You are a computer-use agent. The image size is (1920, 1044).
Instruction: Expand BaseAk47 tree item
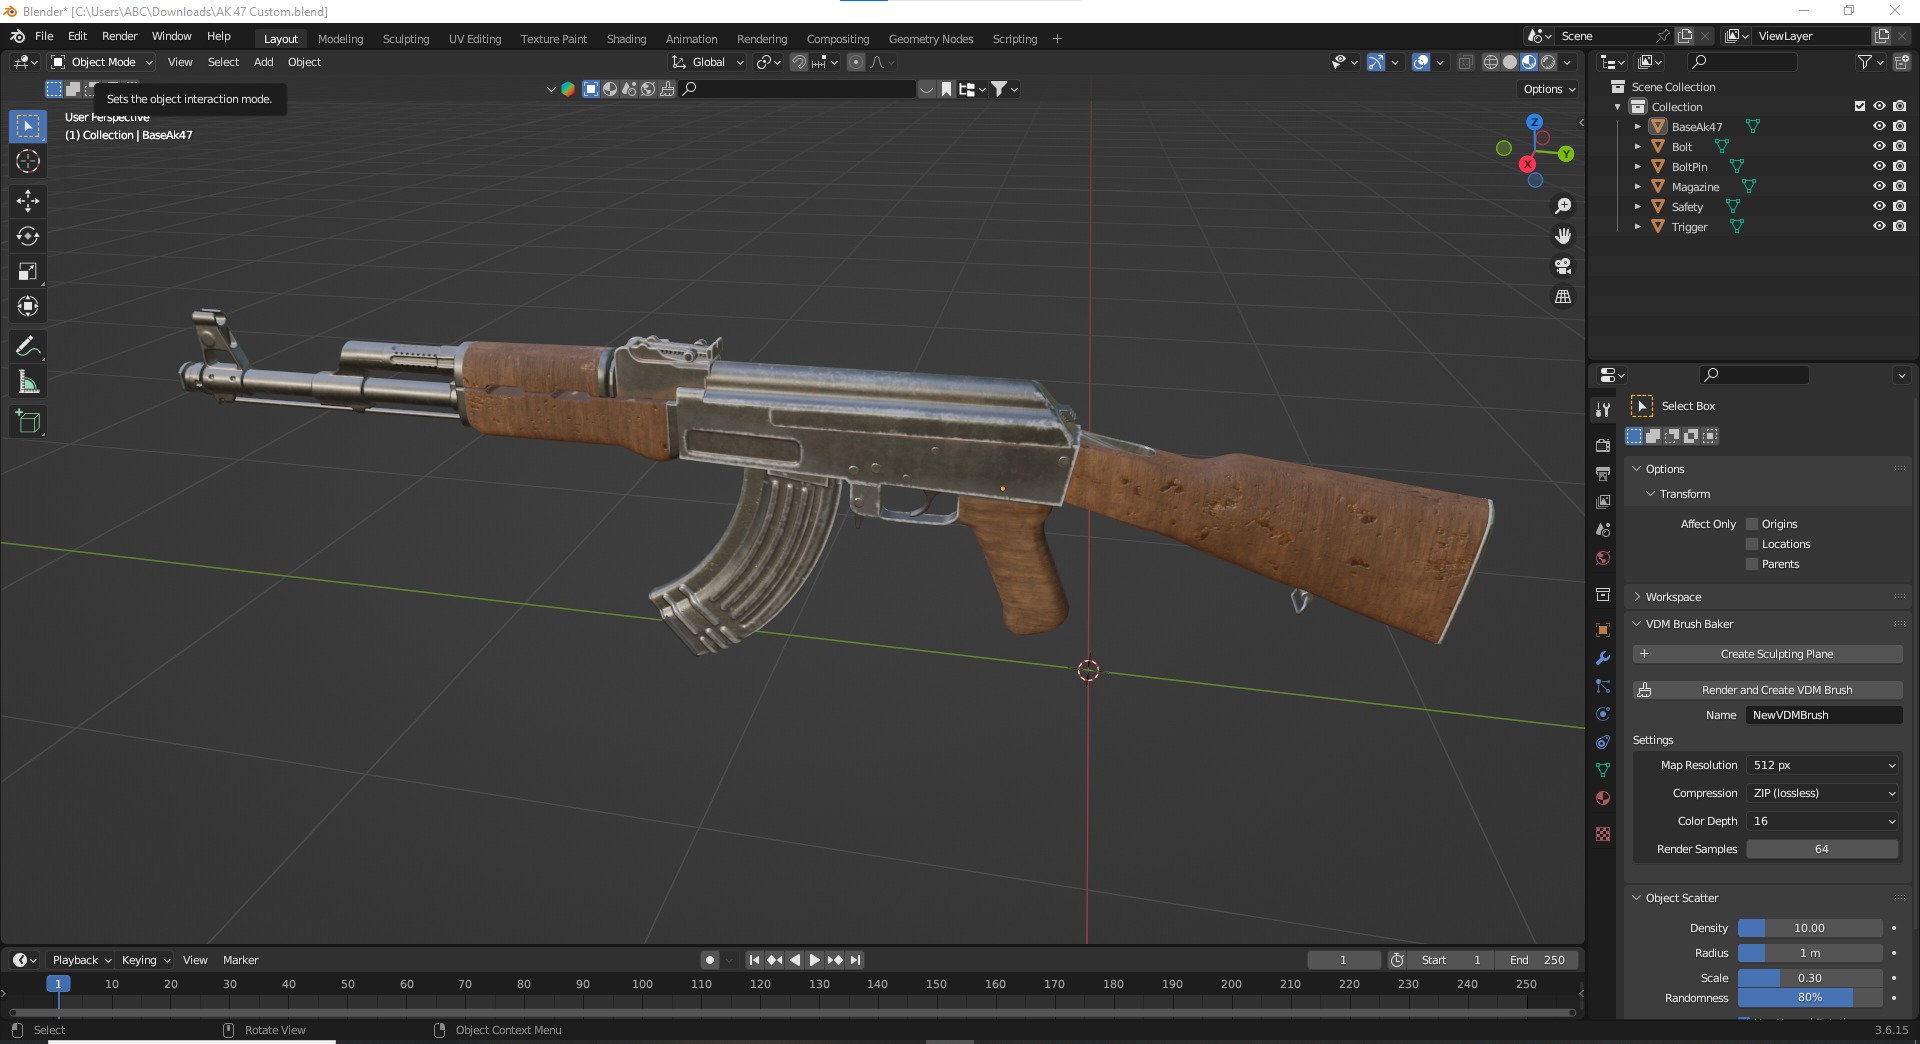pyautogui.click(x=1638, y=127)
